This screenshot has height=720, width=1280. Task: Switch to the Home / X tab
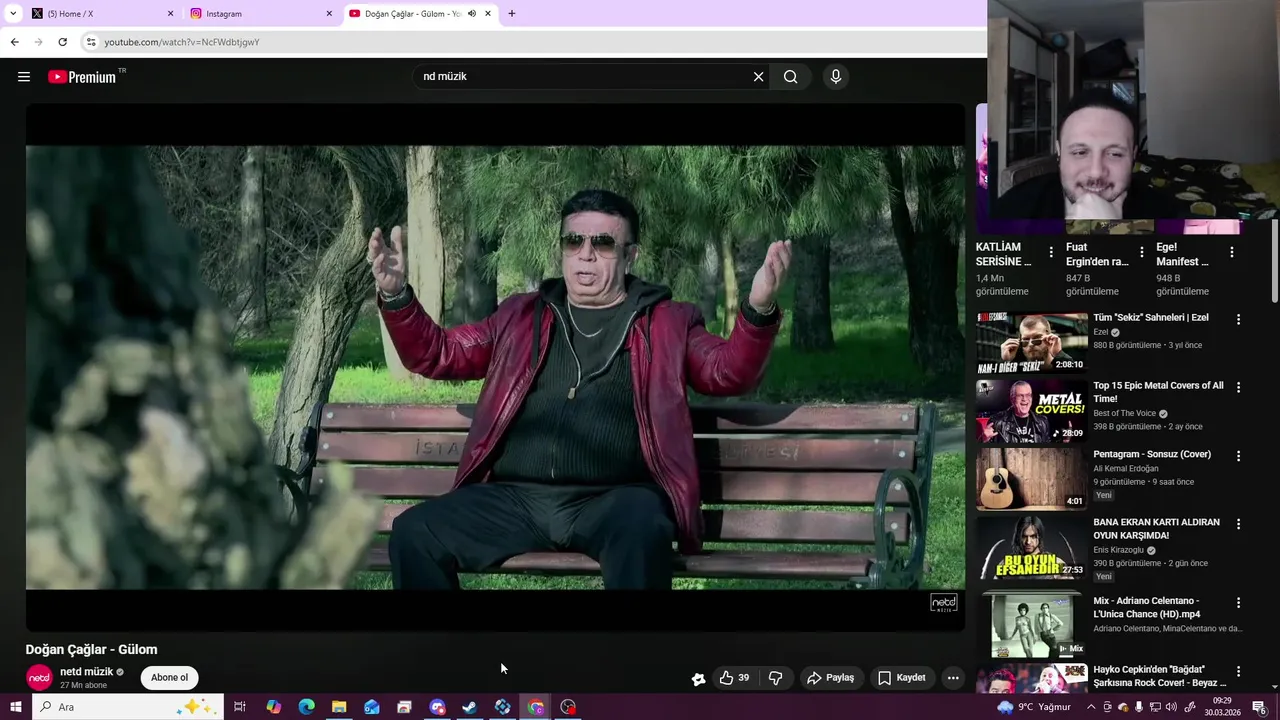(103, 14)
